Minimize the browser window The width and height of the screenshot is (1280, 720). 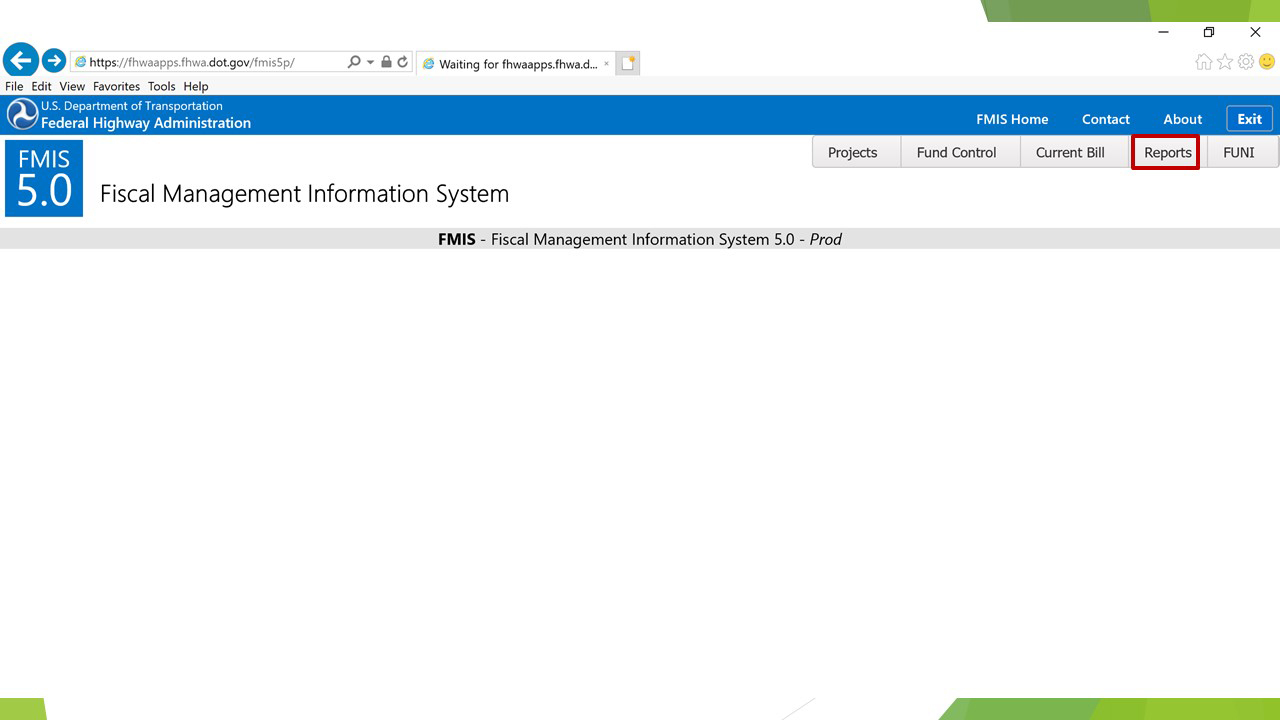(1163, 32)
